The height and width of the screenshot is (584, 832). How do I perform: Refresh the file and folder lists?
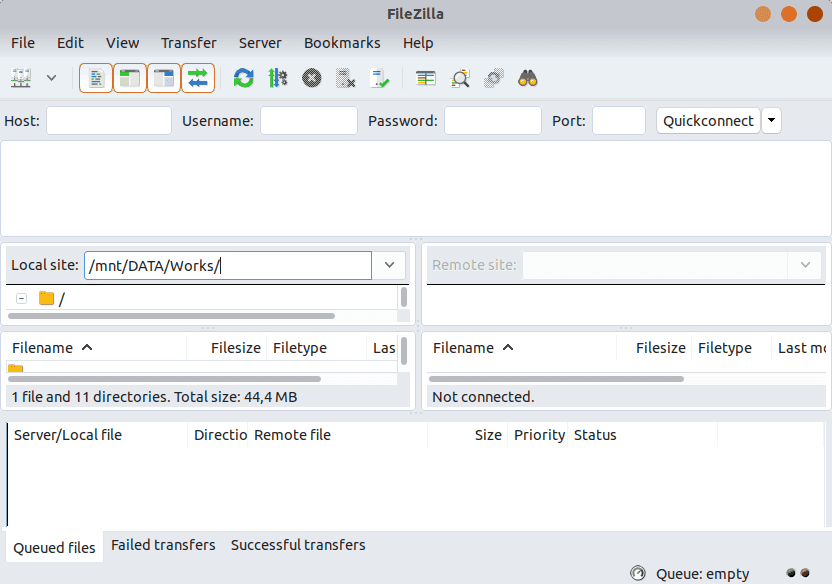point(243,78)
